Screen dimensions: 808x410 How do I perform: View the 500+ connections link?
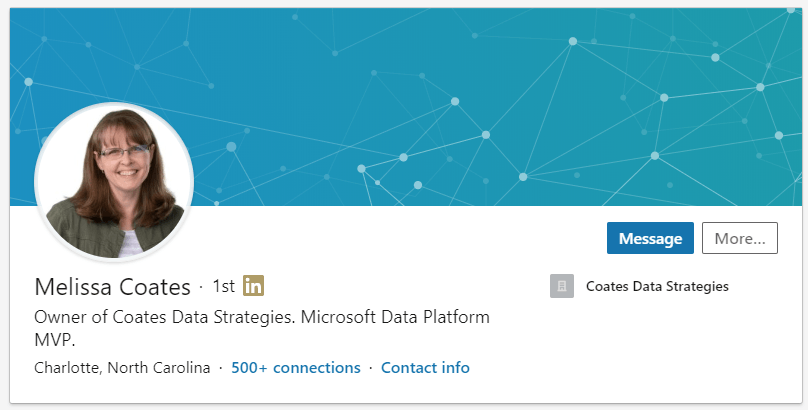pyautogui.click(x=296, y=367)
